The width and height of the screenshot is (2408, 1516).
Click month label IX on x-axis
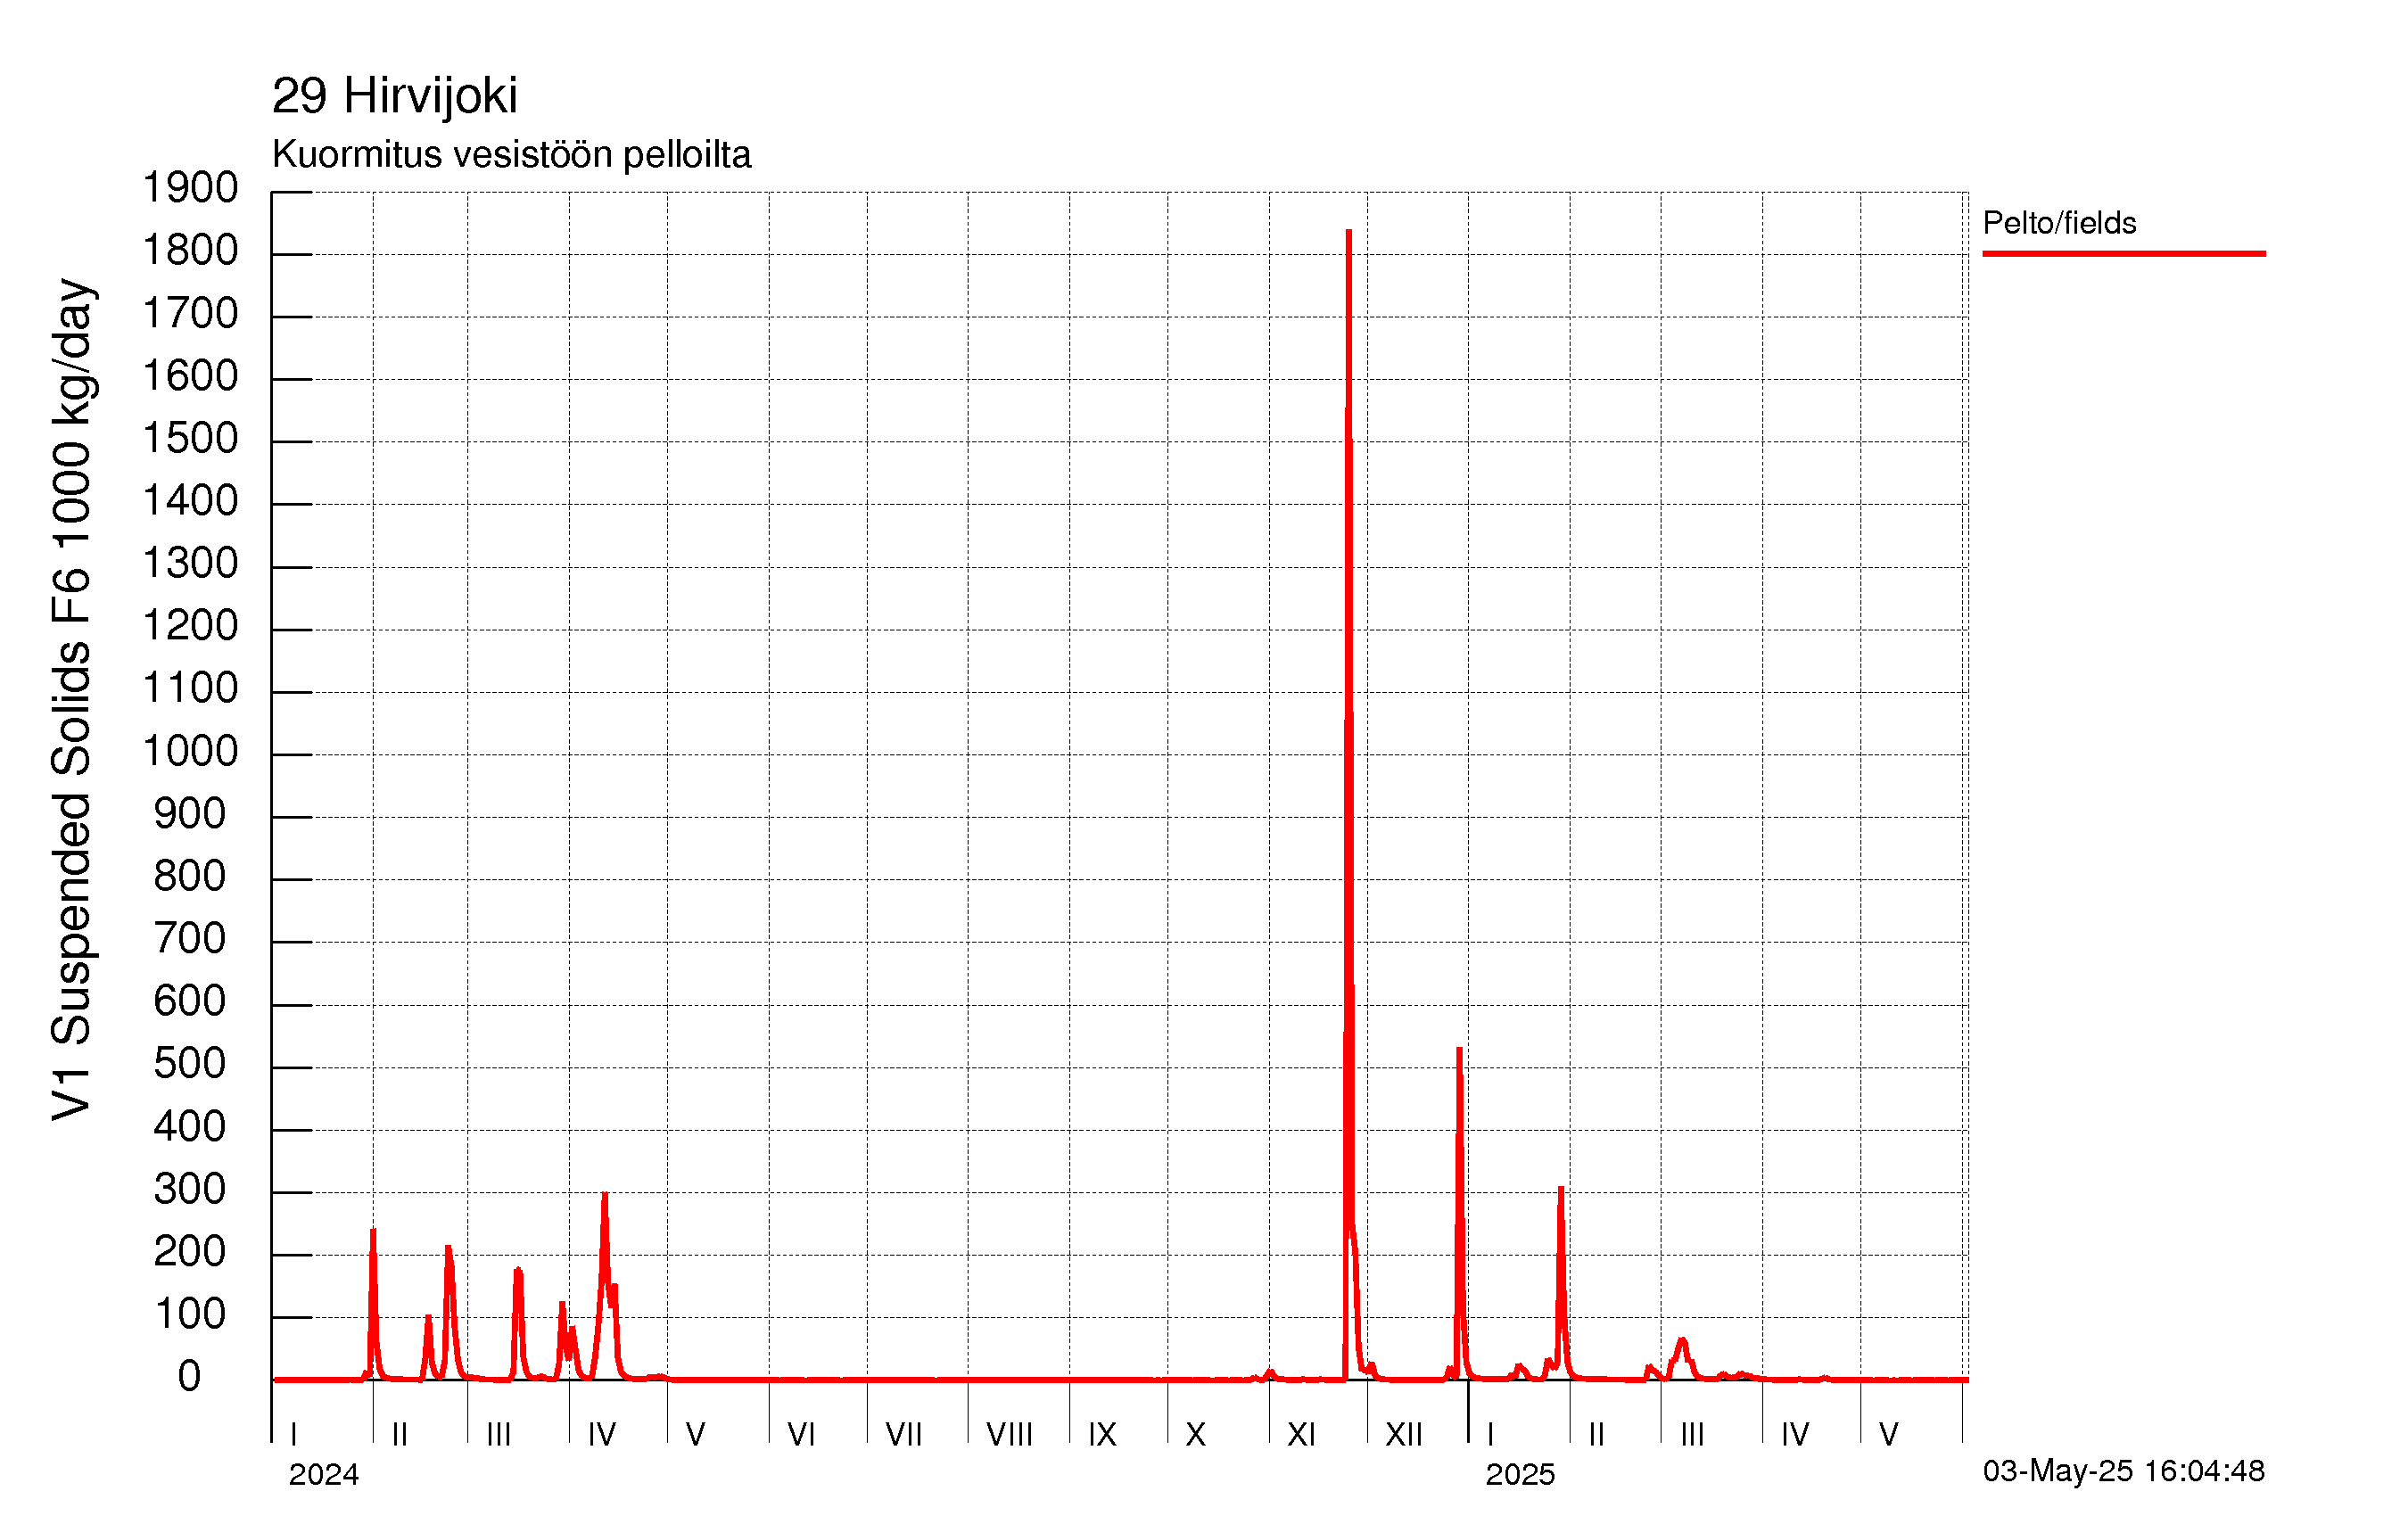pos(1102,1435)
